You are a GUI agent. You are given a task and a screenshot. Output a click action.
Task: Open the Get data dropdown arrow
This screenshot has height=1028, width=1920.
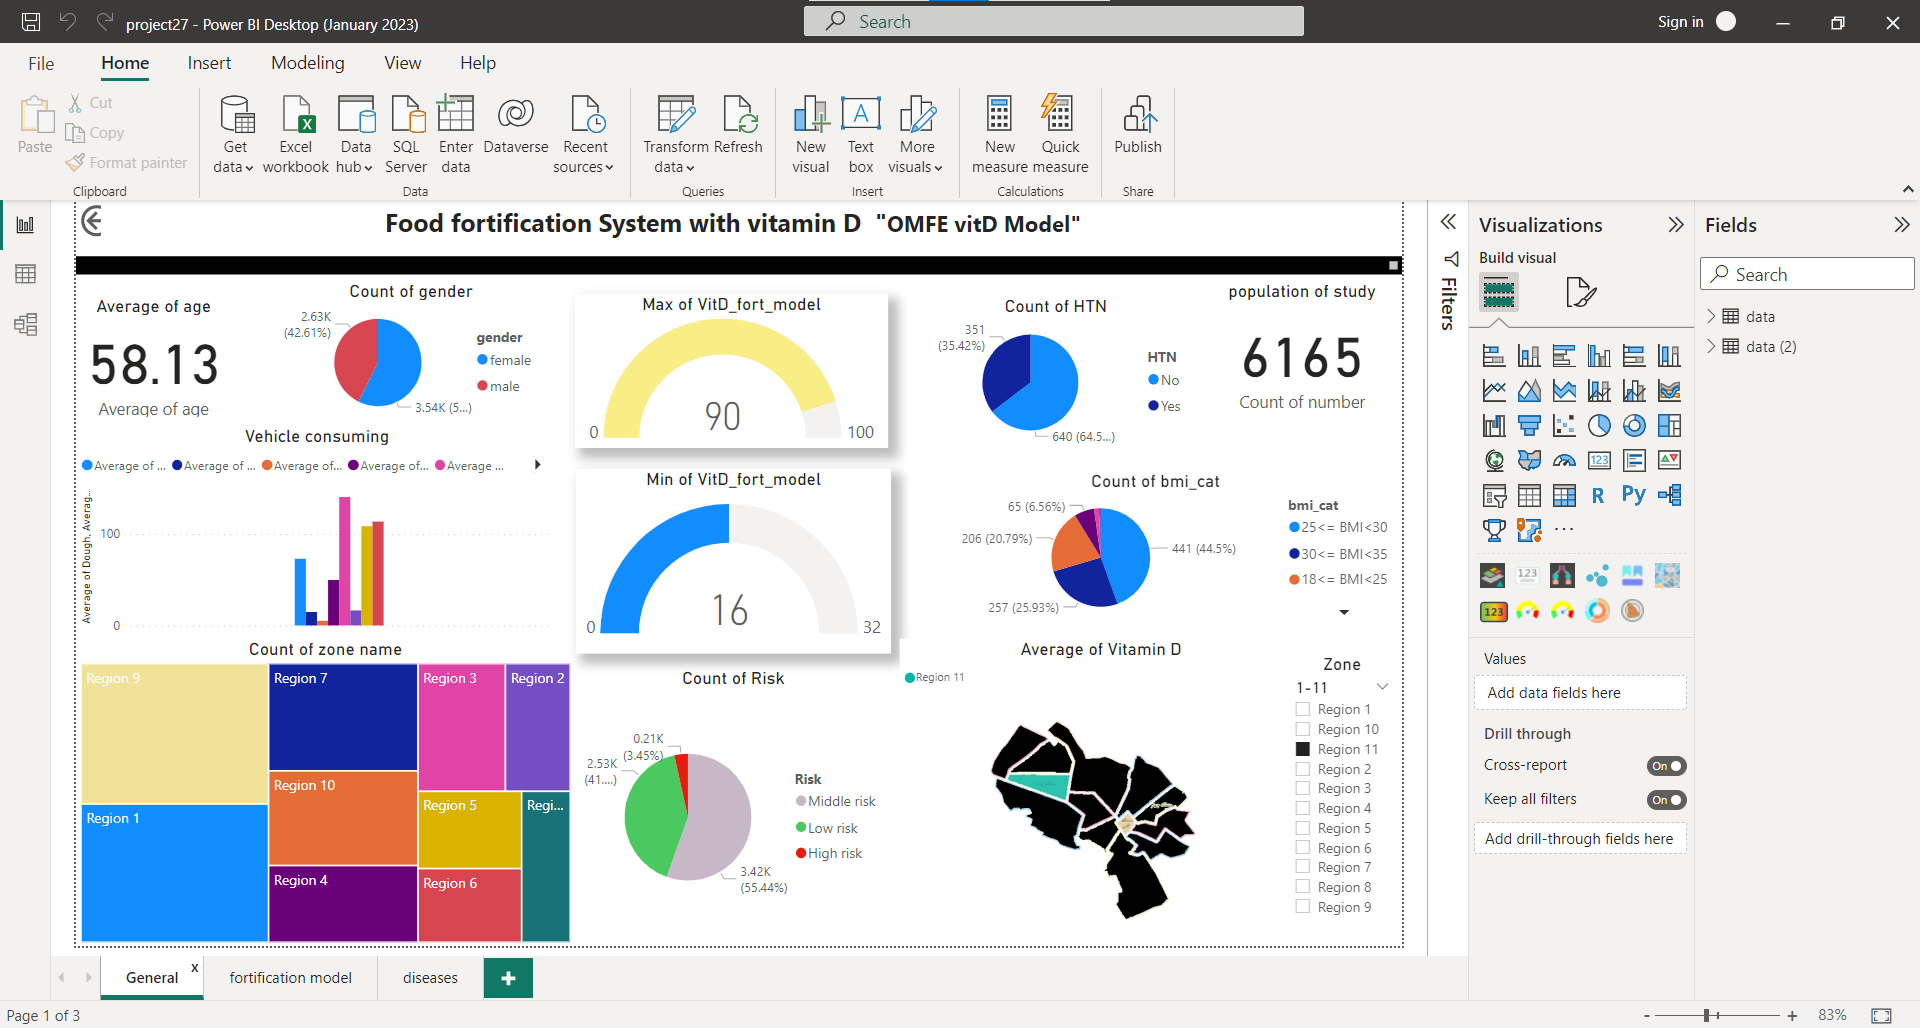tap(249, 168)
